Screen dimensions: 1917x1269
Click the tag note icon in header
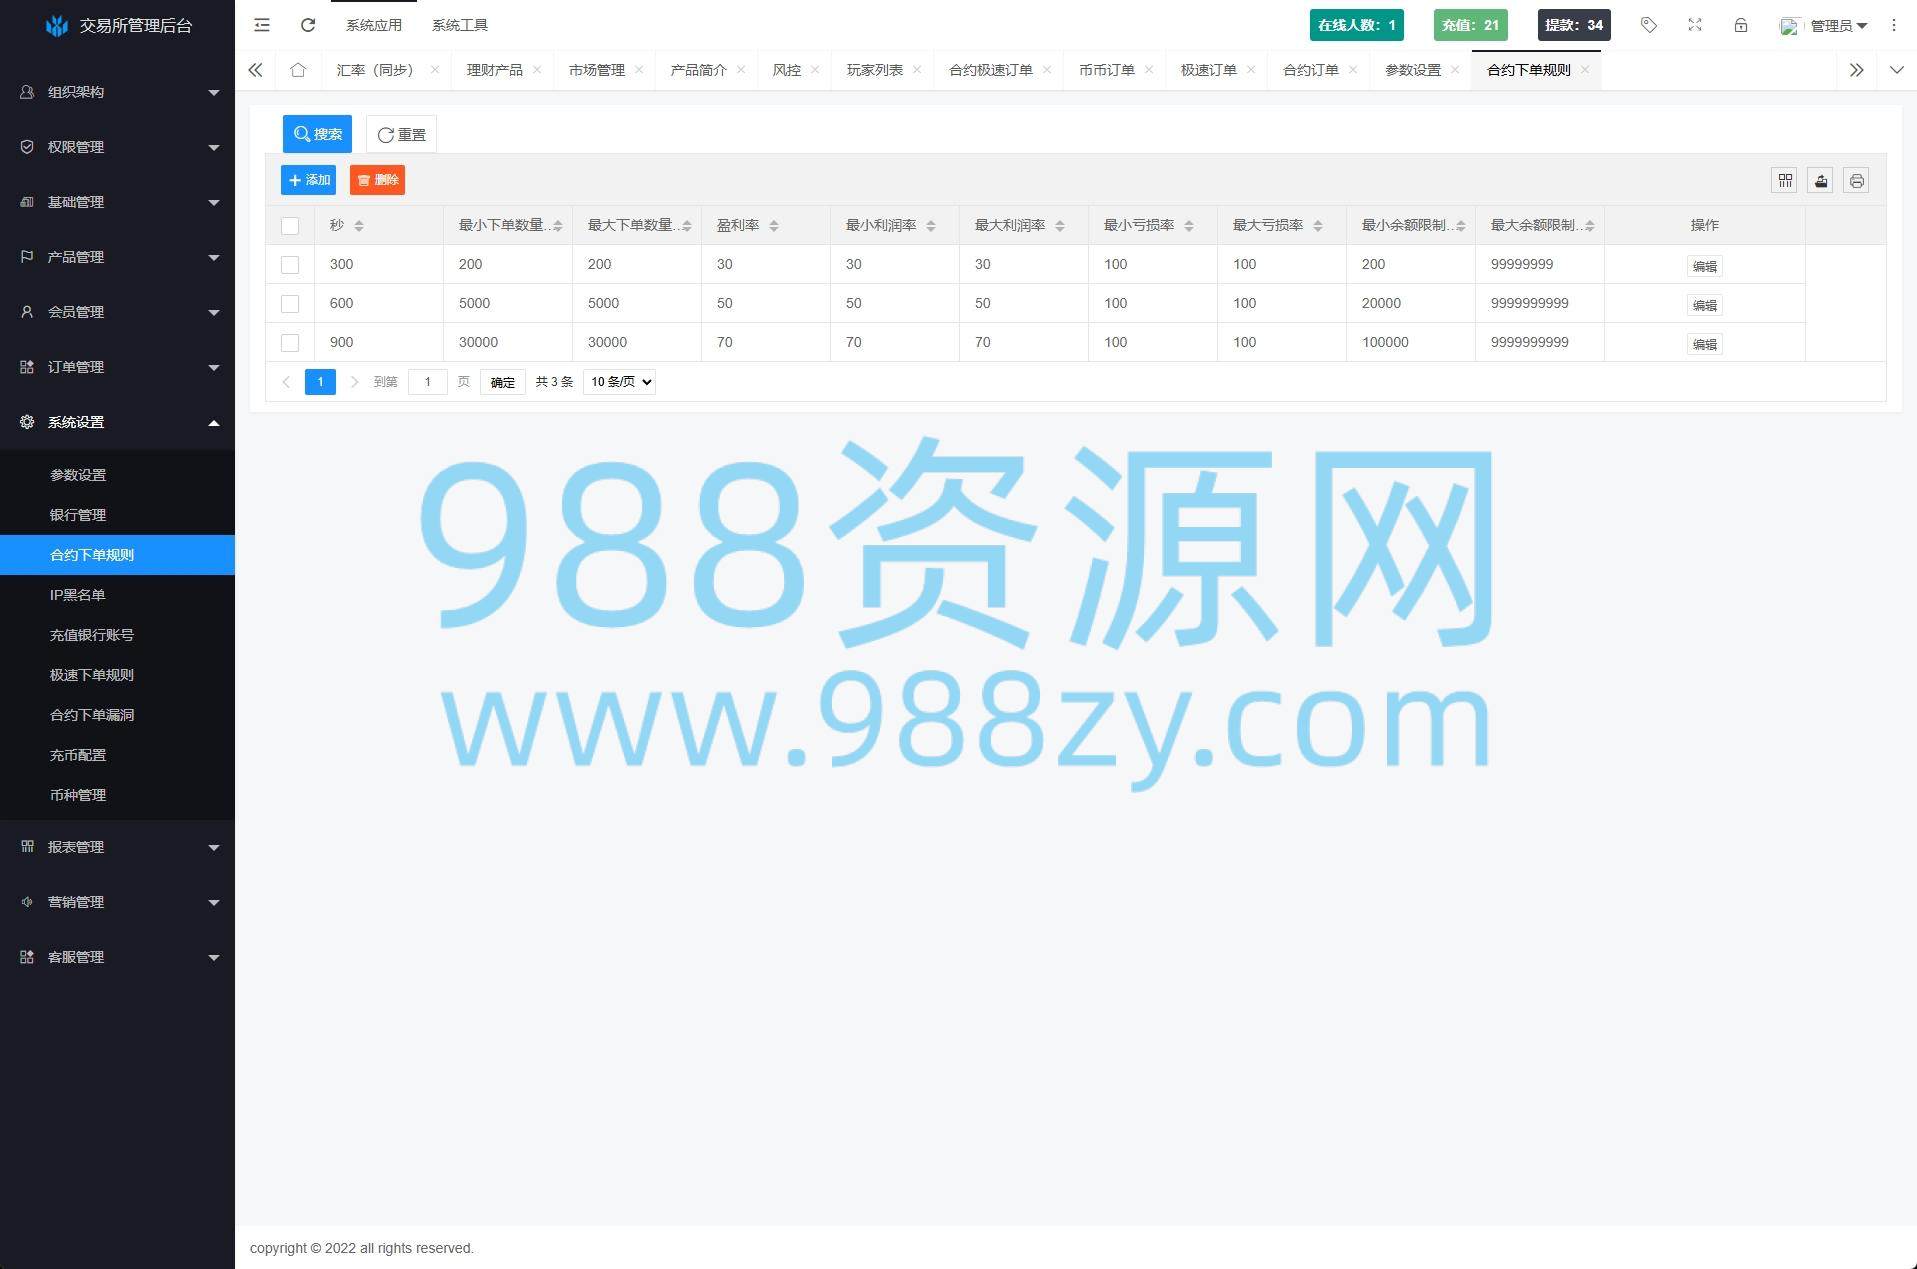pyautogui.click(x=1648, y=25)
